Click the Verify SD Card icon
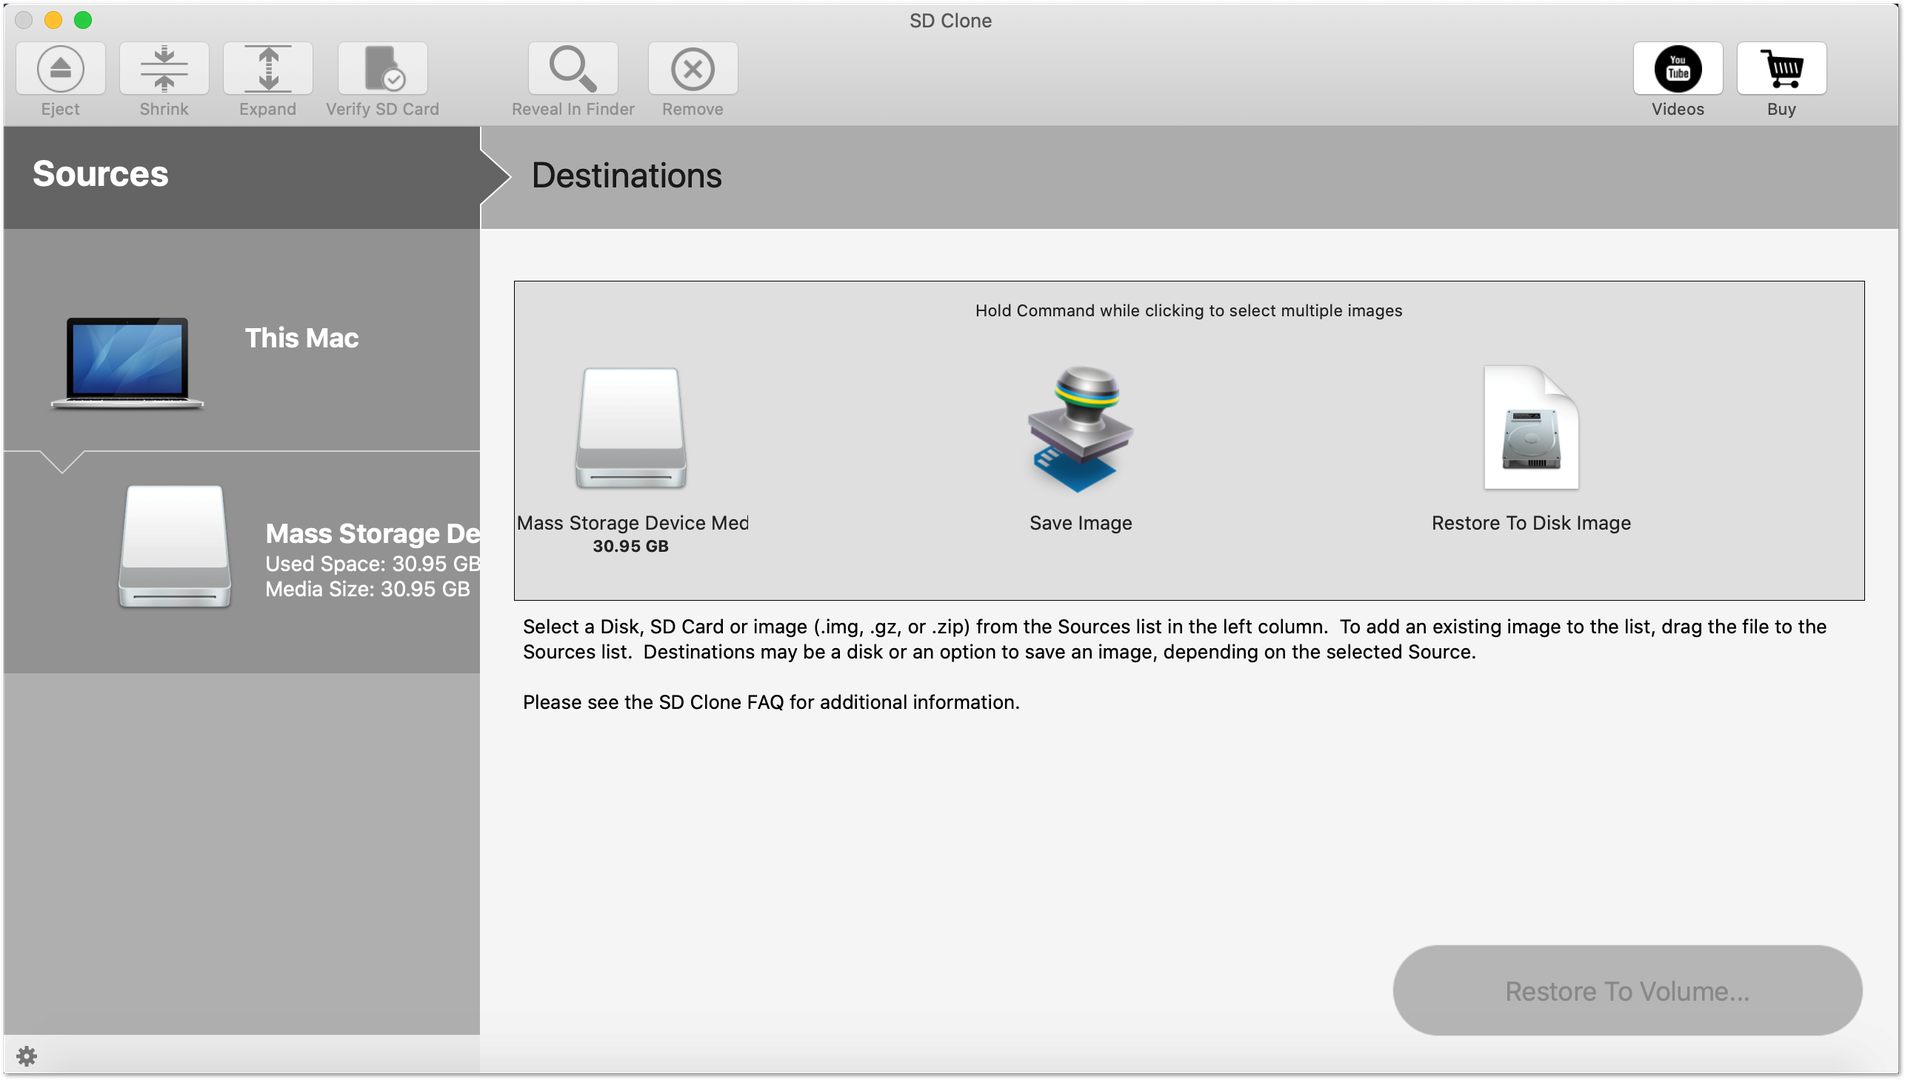1905x1080 pixels. (x=383, y=69)
